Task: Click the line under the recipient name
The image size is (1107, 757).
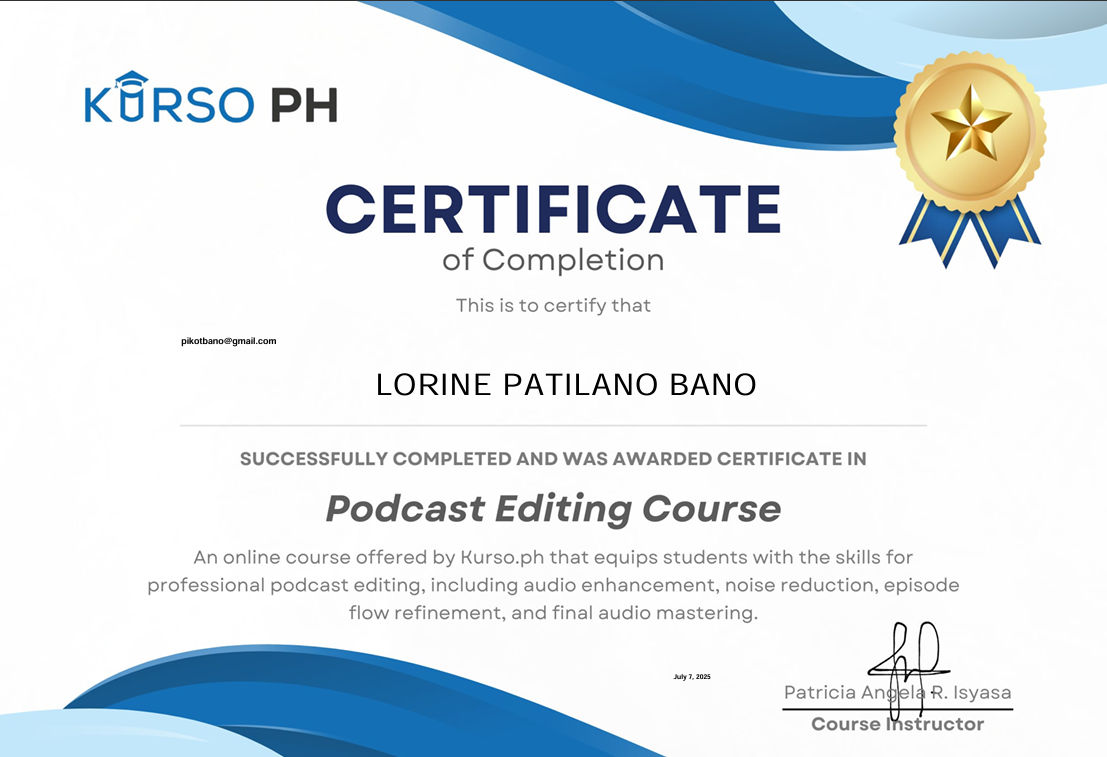Action: (553, 424)
